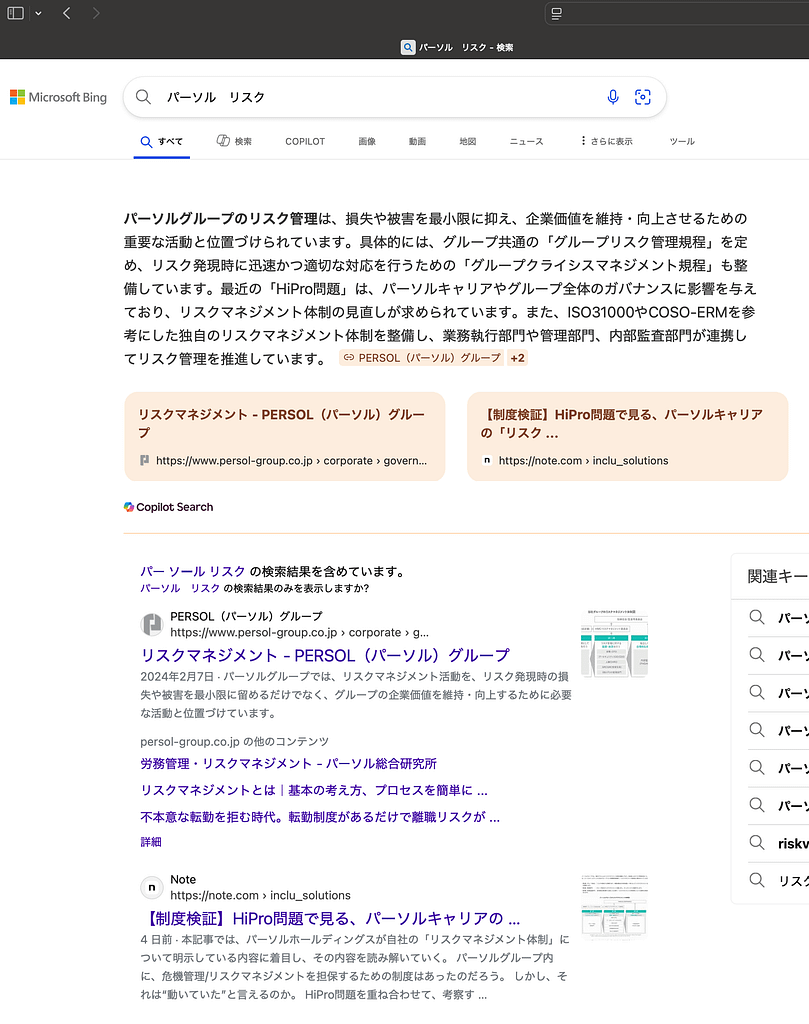The image size is (809, 1024).
Task: Open リスクマネジメント – PERSOL グループ result link
Action: pyautogui.click(x=325, y=656)
